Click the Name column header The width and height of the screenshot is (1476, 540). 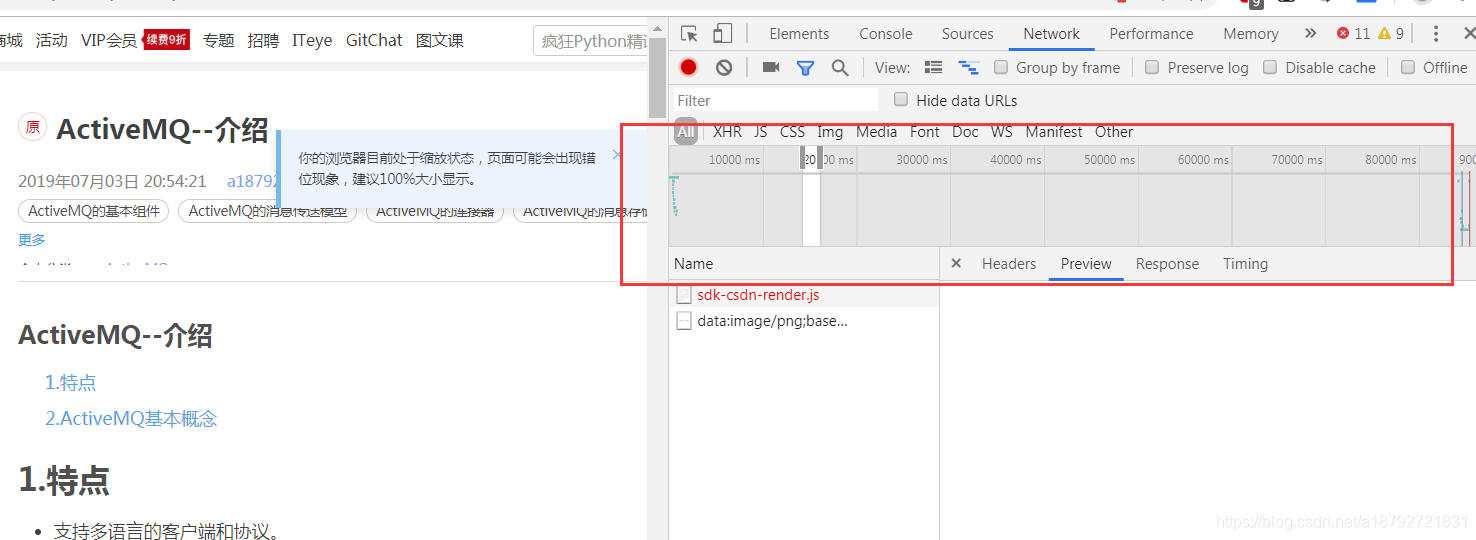click(805, 264)
